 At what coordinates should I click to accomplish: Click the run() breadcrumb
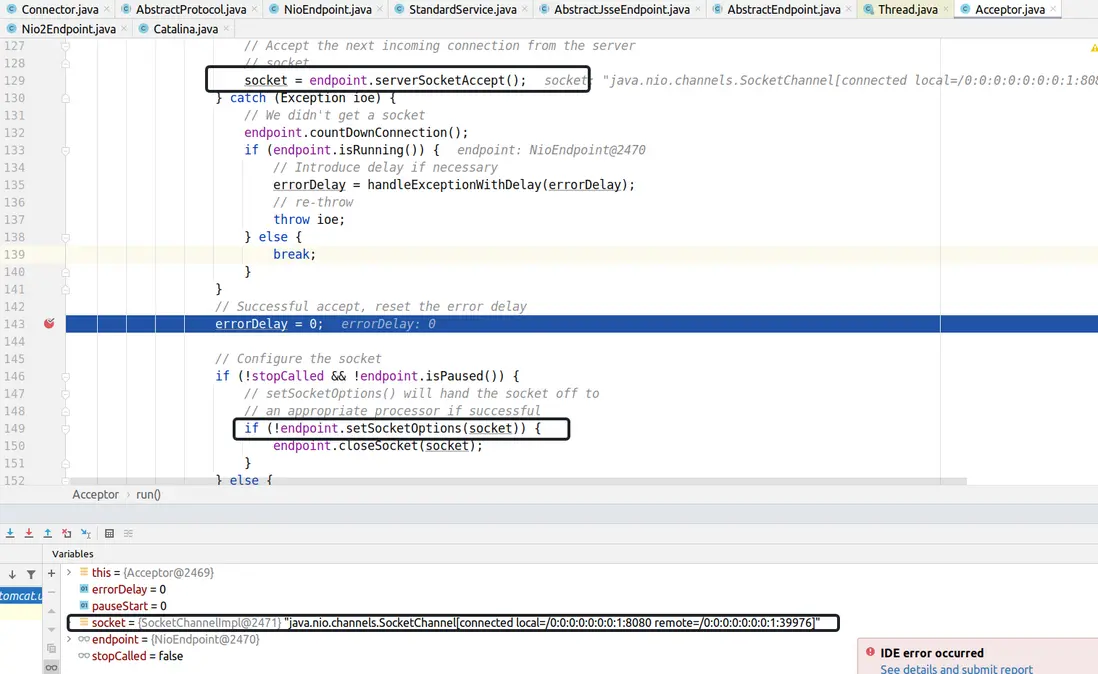point(148,494)
